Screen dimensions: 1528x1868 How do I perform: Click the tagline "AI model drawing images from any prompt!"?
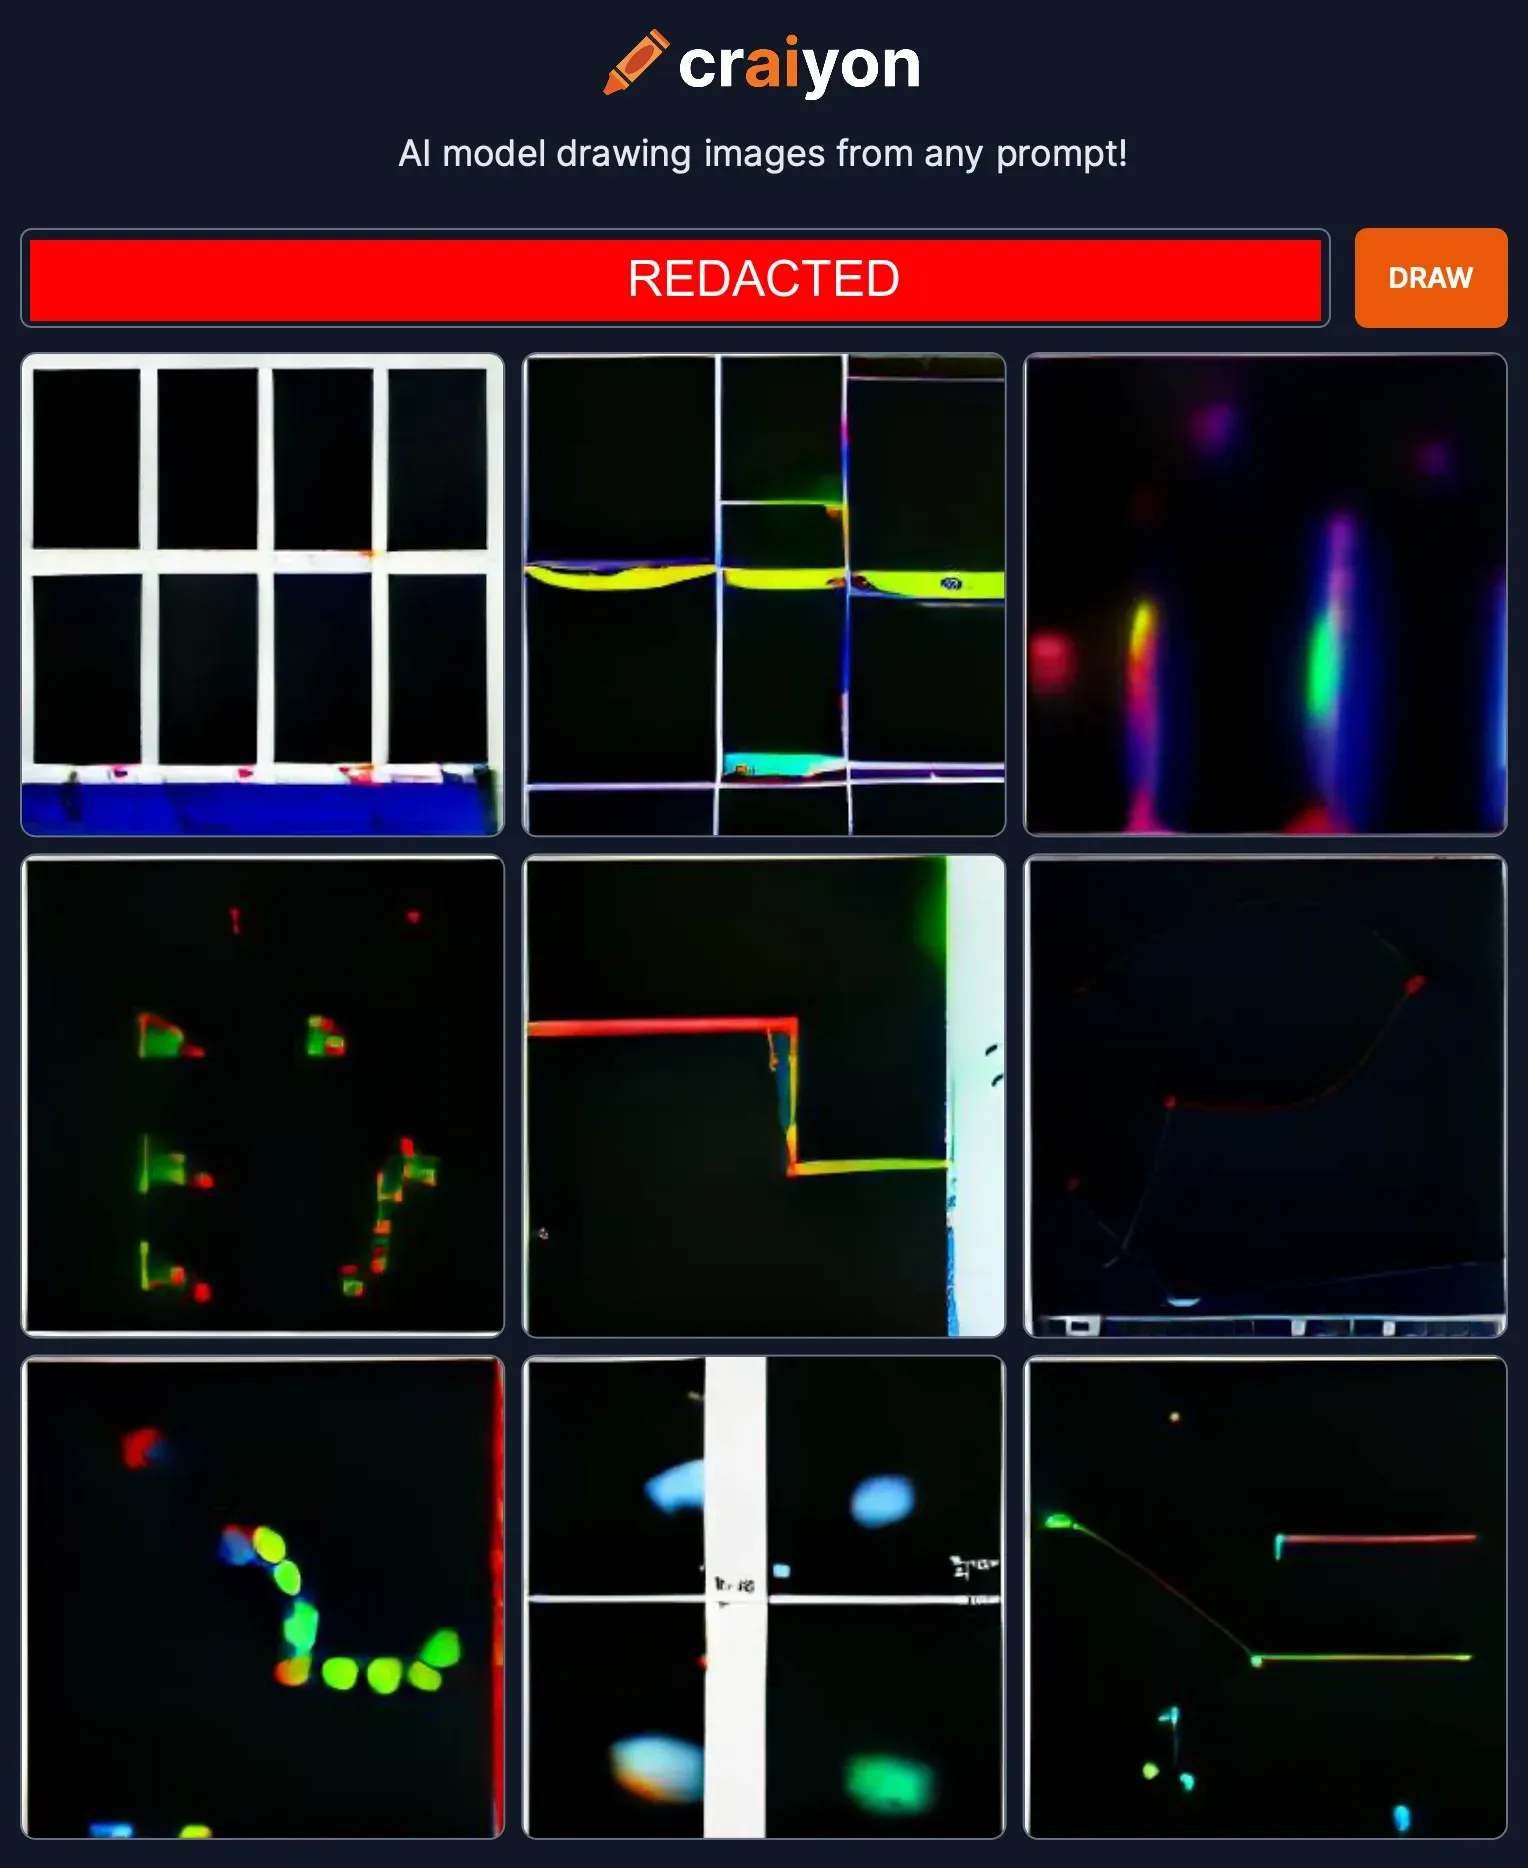763,154
